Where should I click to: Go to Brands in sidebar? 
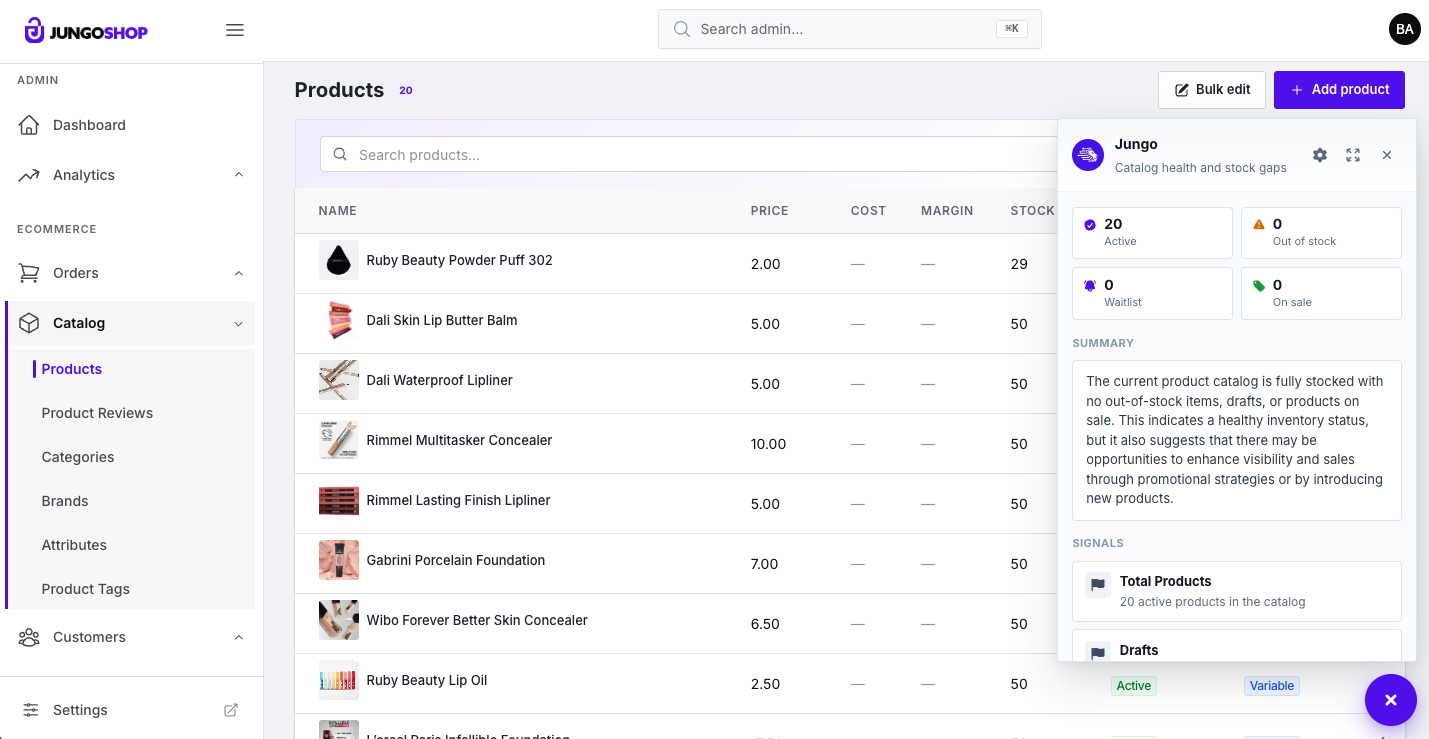tap(65, 501)
